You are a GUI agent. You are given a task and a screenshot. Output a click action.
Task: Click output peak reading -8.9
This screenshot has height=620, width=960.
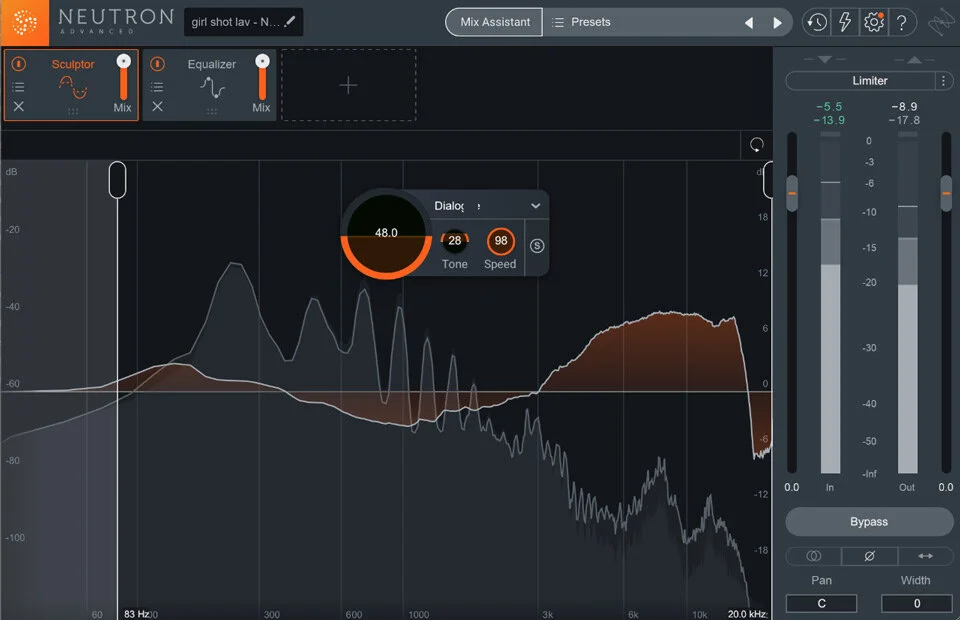(904, 106)
